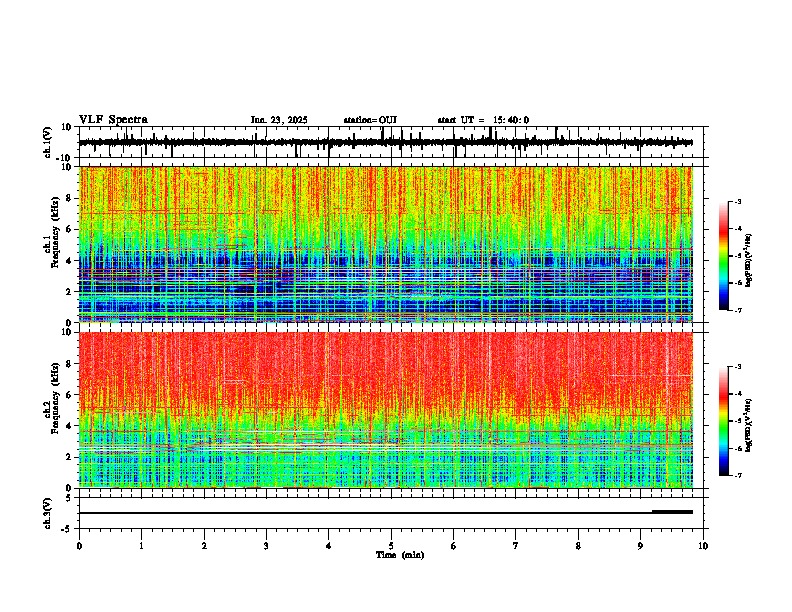The width and height of the screenshot is (792, 612).
Task: Click the "ch.3(V)" axis label
Action: pos(47,513)
